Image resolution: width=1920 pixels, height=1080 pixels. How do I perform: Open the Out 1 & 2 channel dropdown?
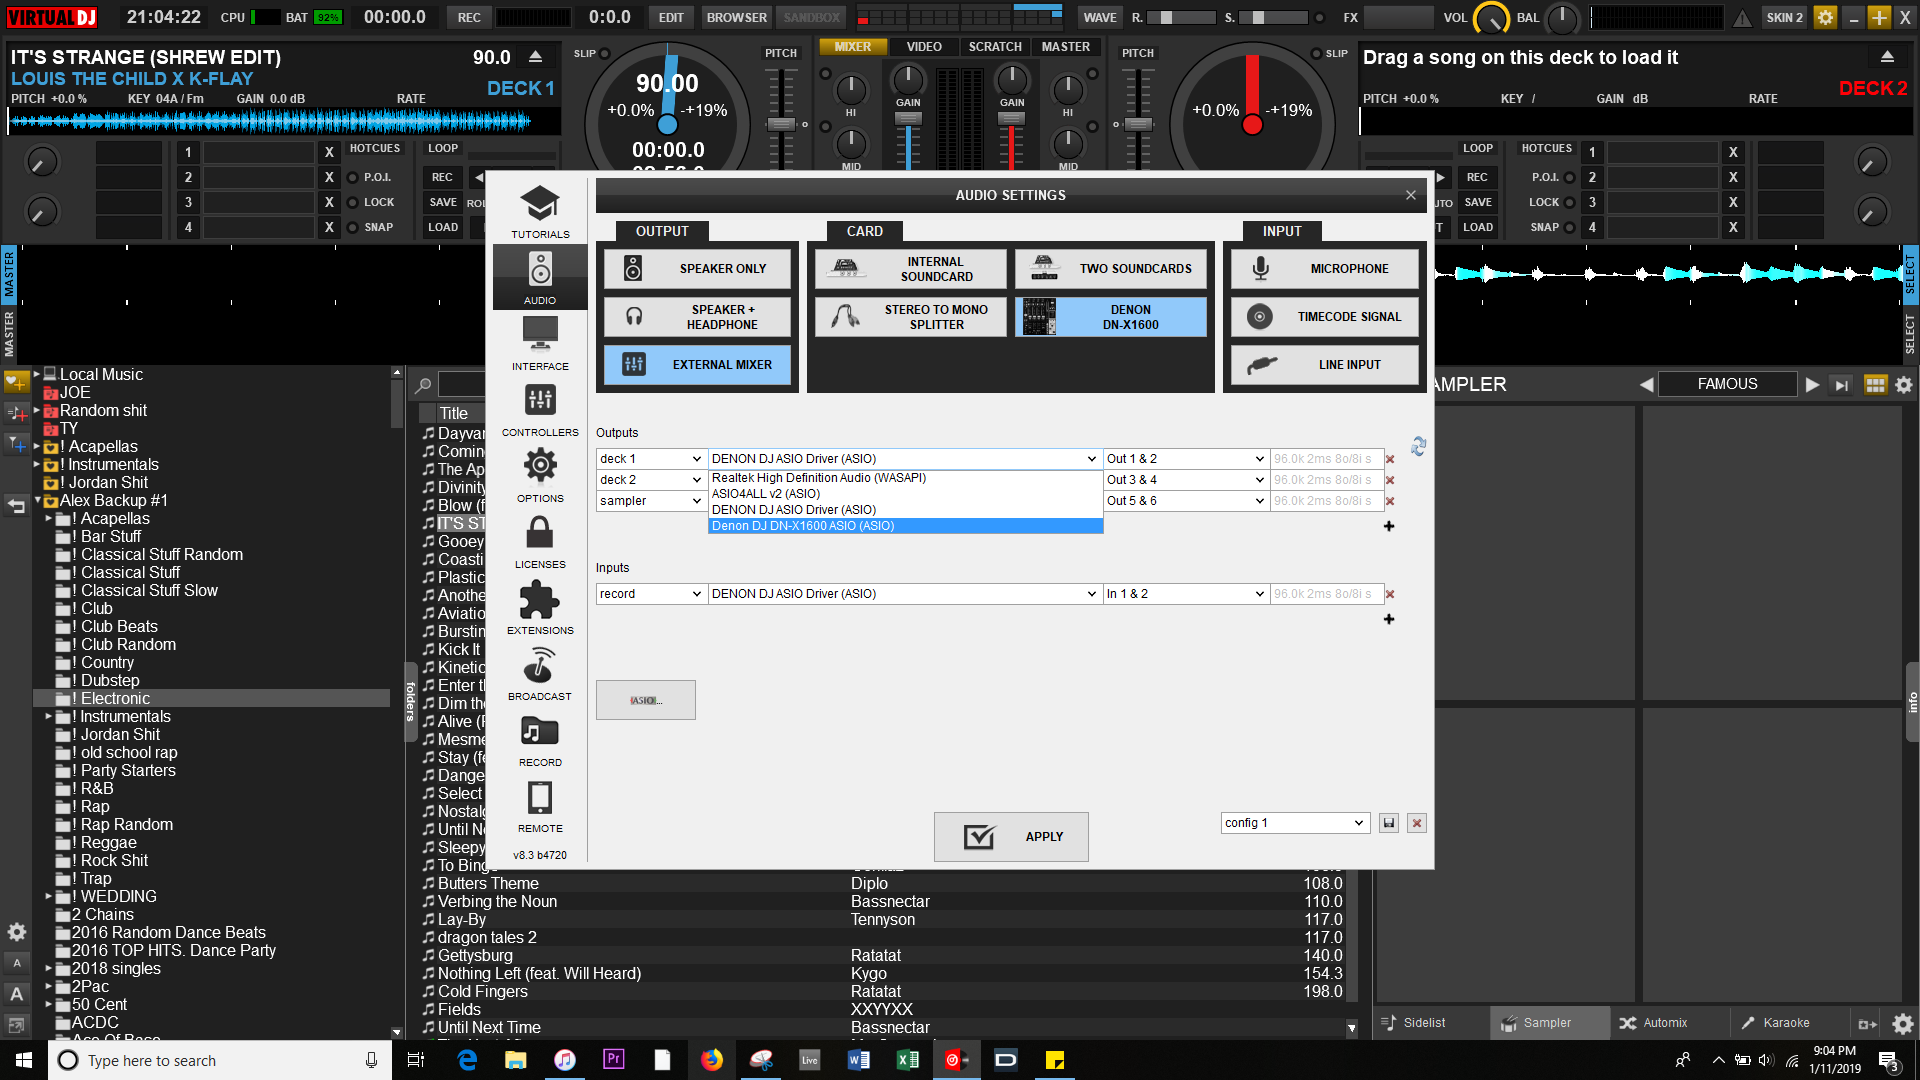1186,459
